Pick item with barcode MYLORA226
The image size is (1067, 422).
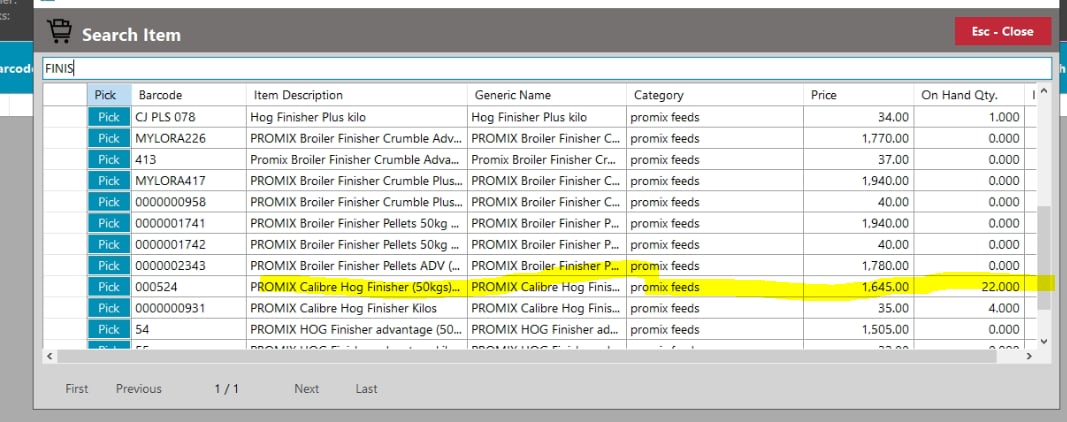click(x=108, y=138)
